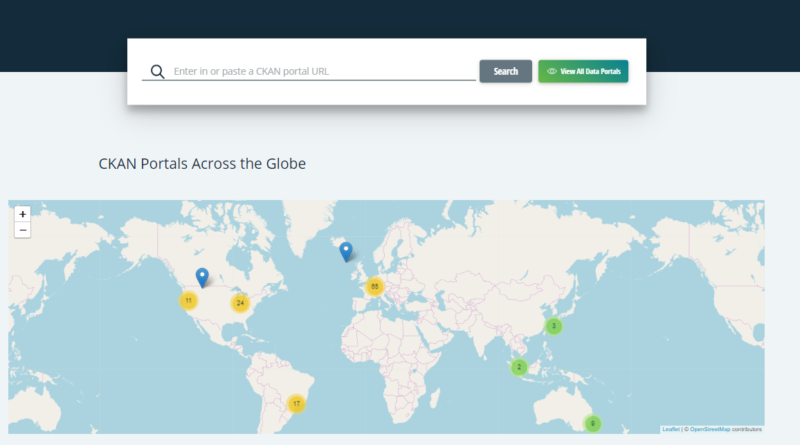Open the cluster marker labeled 11
Screen dimensions: 800x445
point(189,301)
